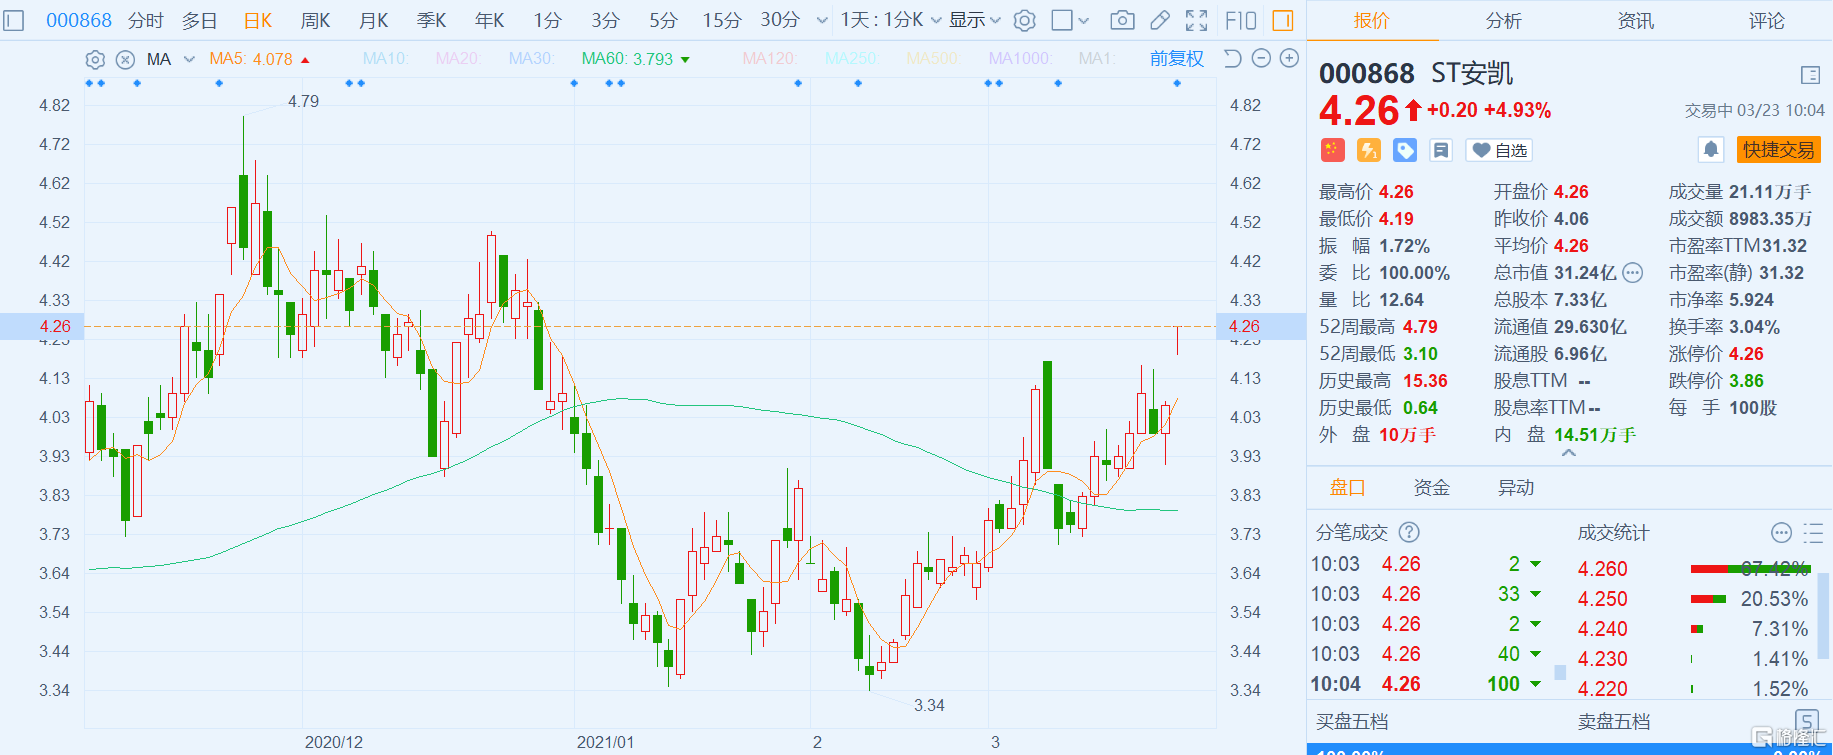Image resolution: width=1833 pixels, height=755 pixels.
Task: Expand the 显示 dropdown
Action: pyautogui.click(x=974, y=20)
